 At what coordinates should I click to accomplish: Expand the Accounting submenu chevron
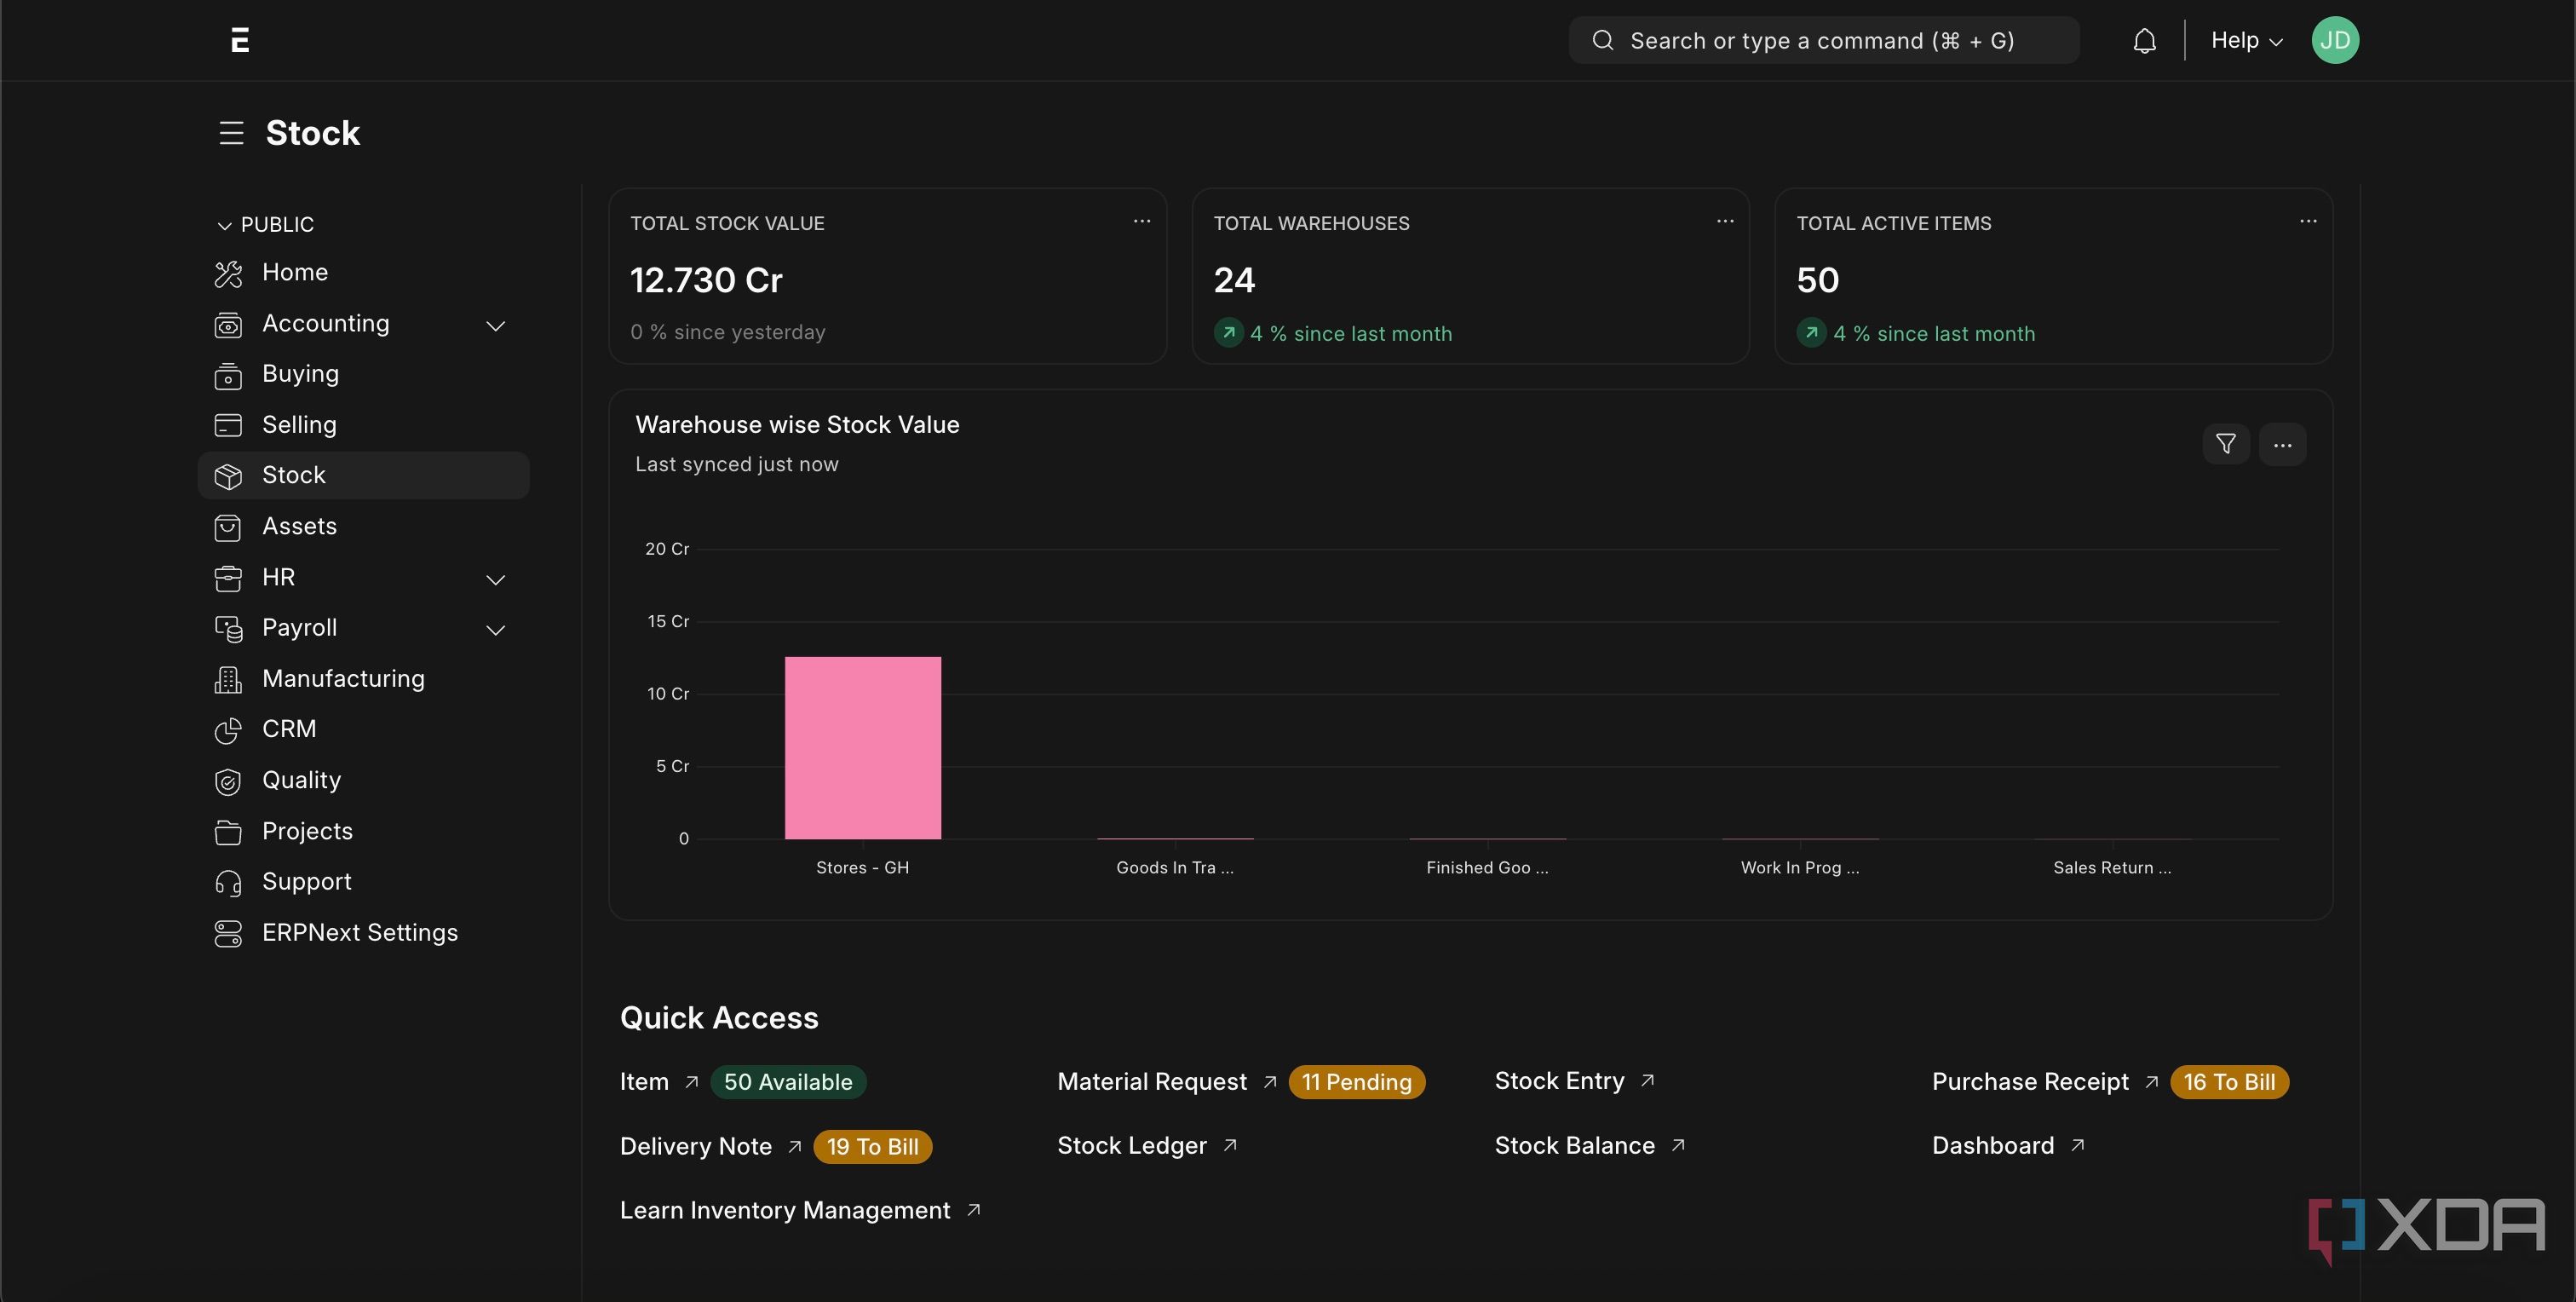pos(495,326)
